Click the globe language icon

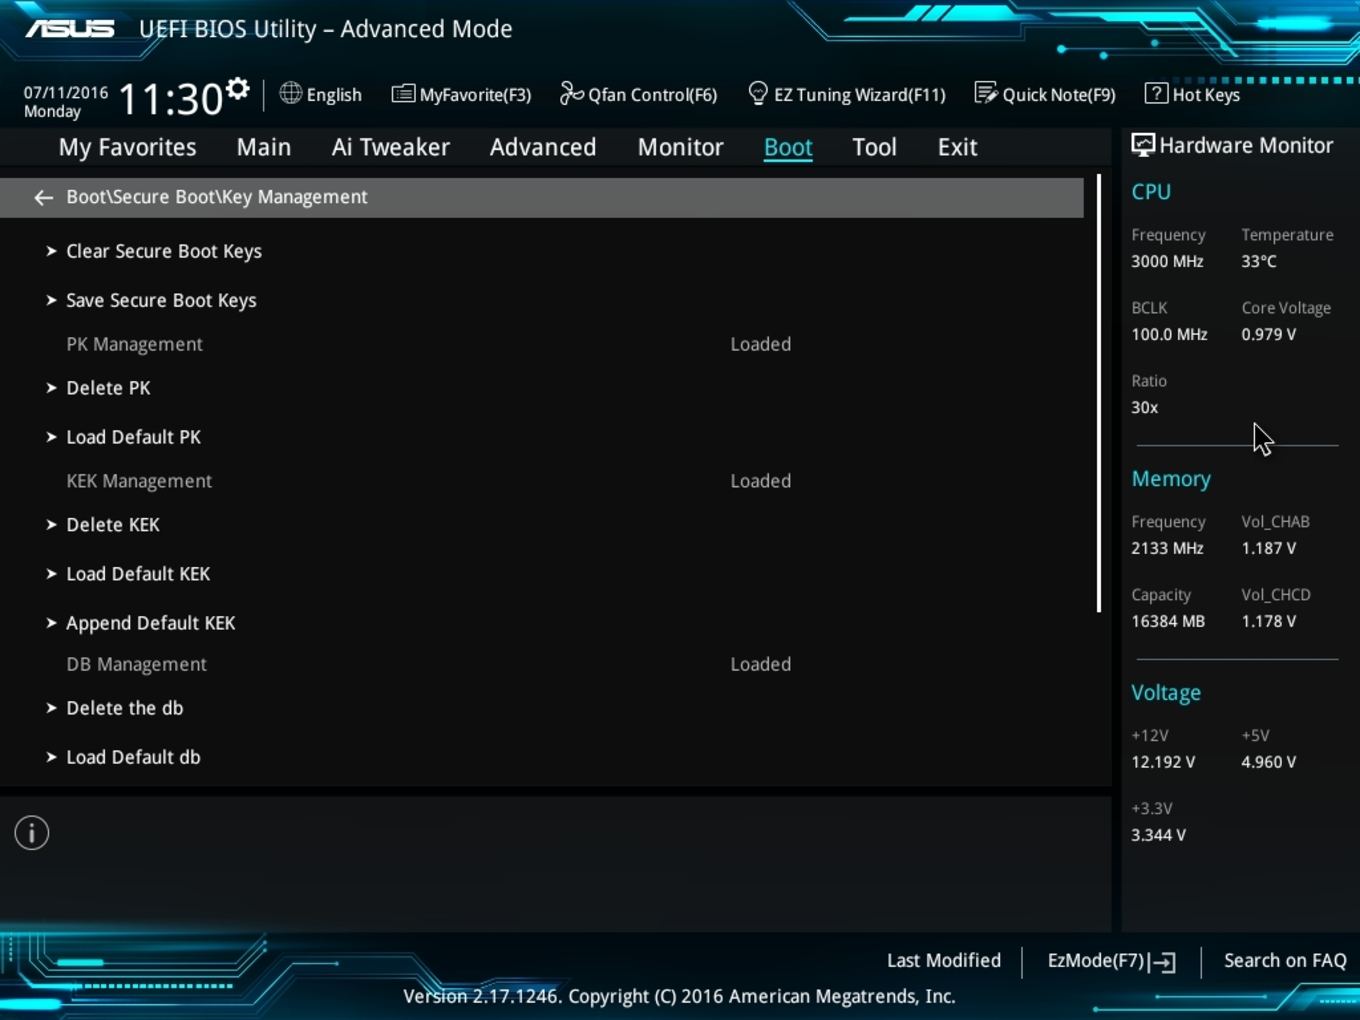290,93
